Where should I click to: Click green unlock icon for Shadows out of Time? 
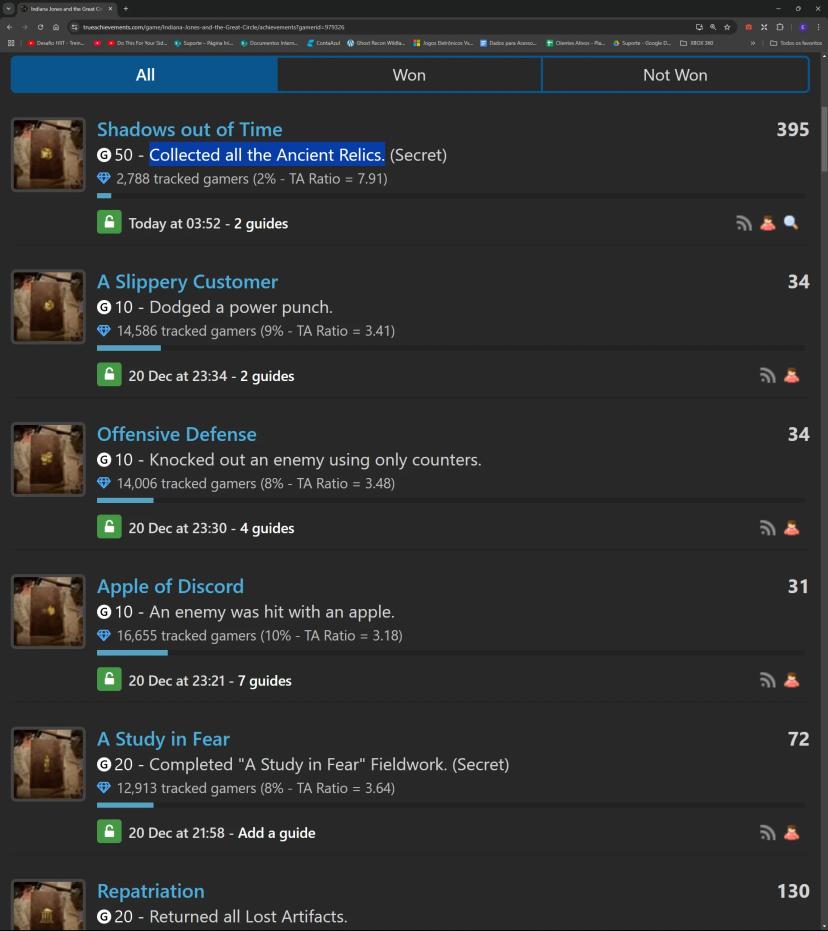pyautogui.click(x=109, y=223)
